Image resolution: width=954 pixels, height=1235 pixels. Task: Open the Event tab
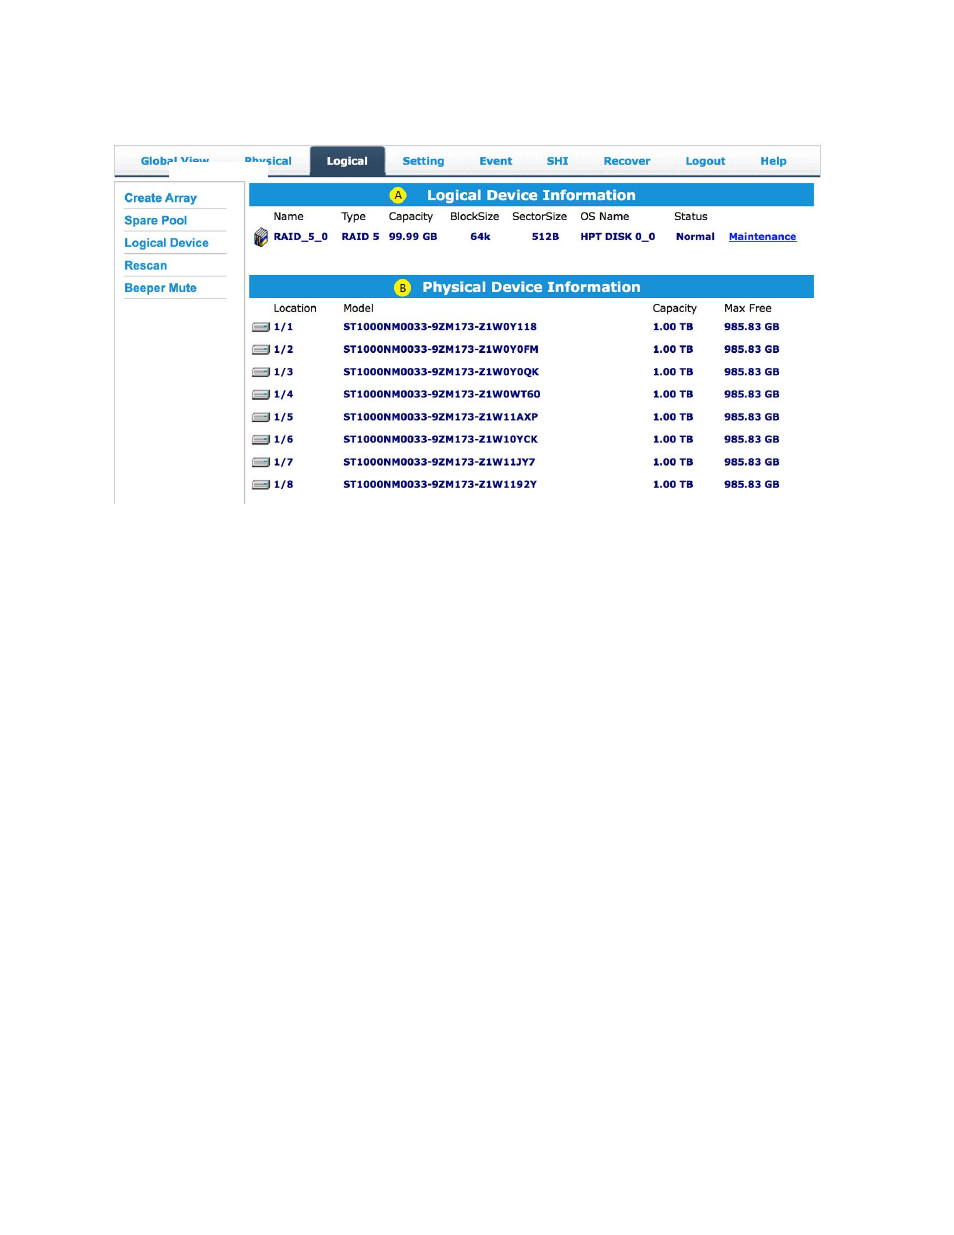click(x=495, y=161)
